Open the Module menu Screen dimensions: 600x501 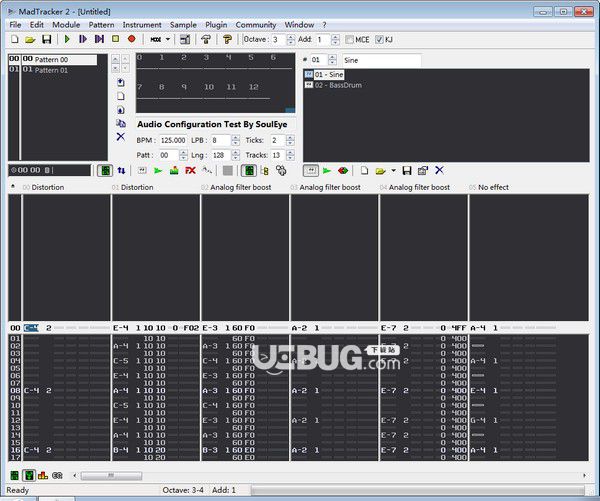click(x=66, y=25)
